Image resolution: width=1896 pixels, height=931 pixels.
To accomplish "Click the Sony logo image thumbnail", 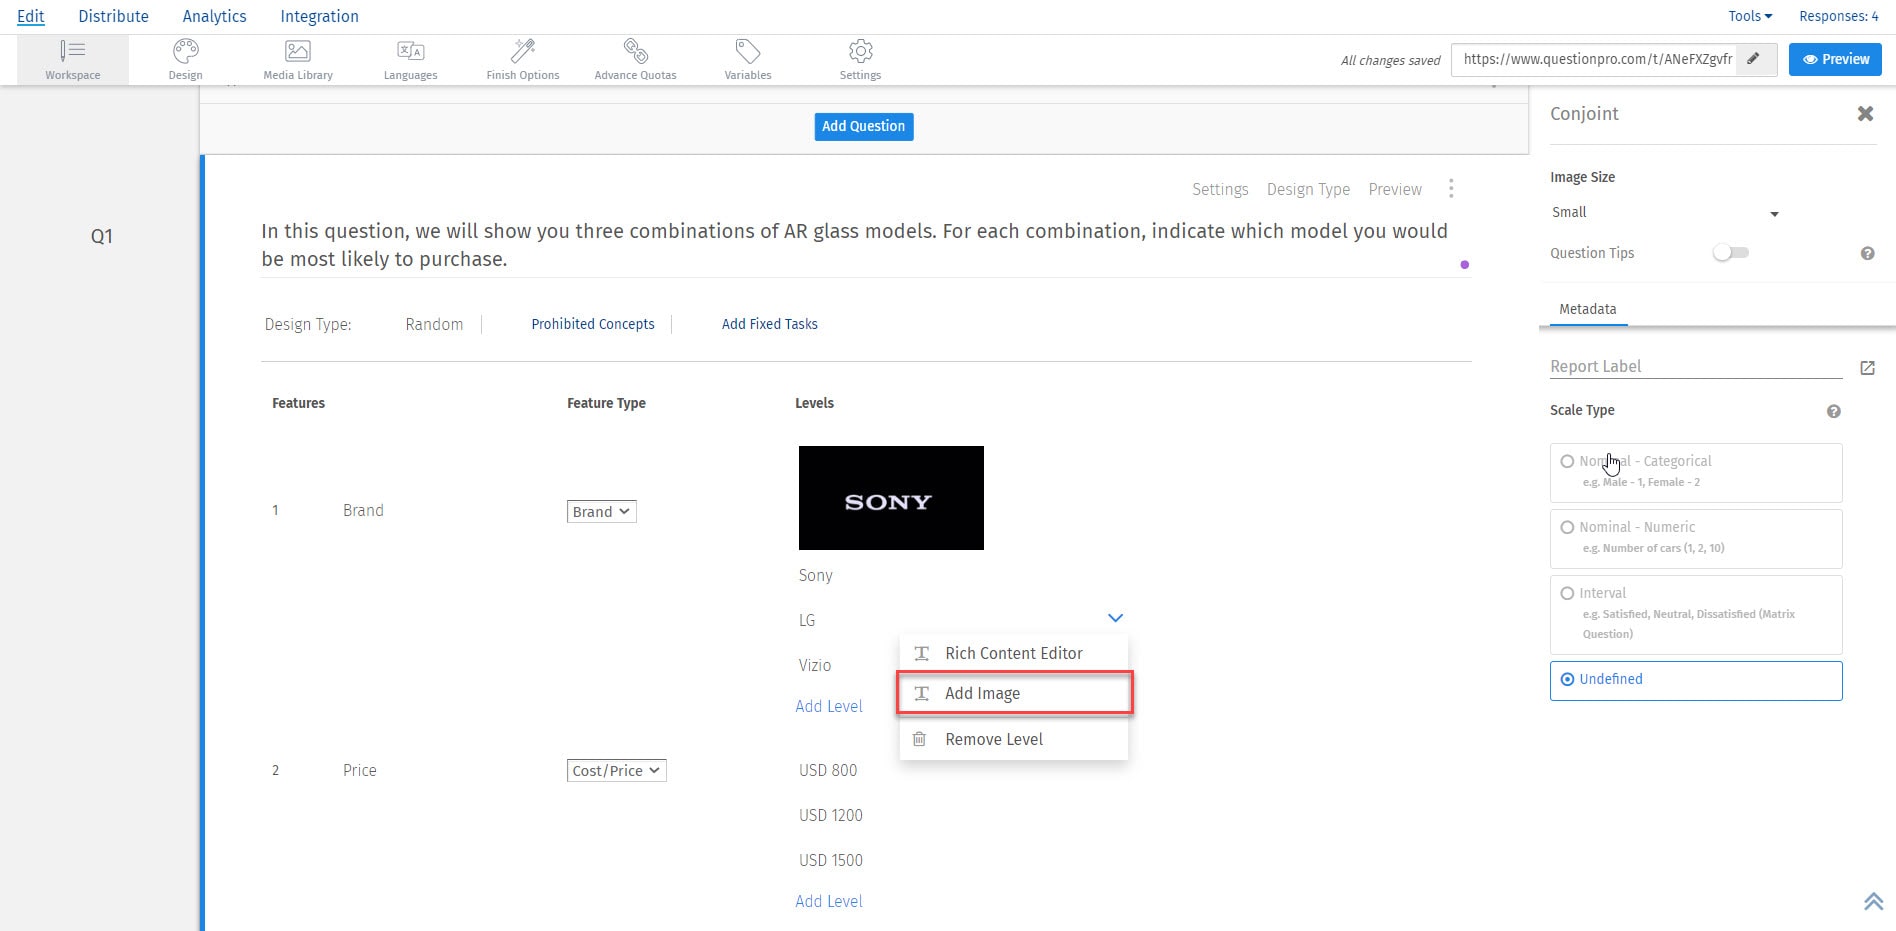I will [x=891, y=498].
